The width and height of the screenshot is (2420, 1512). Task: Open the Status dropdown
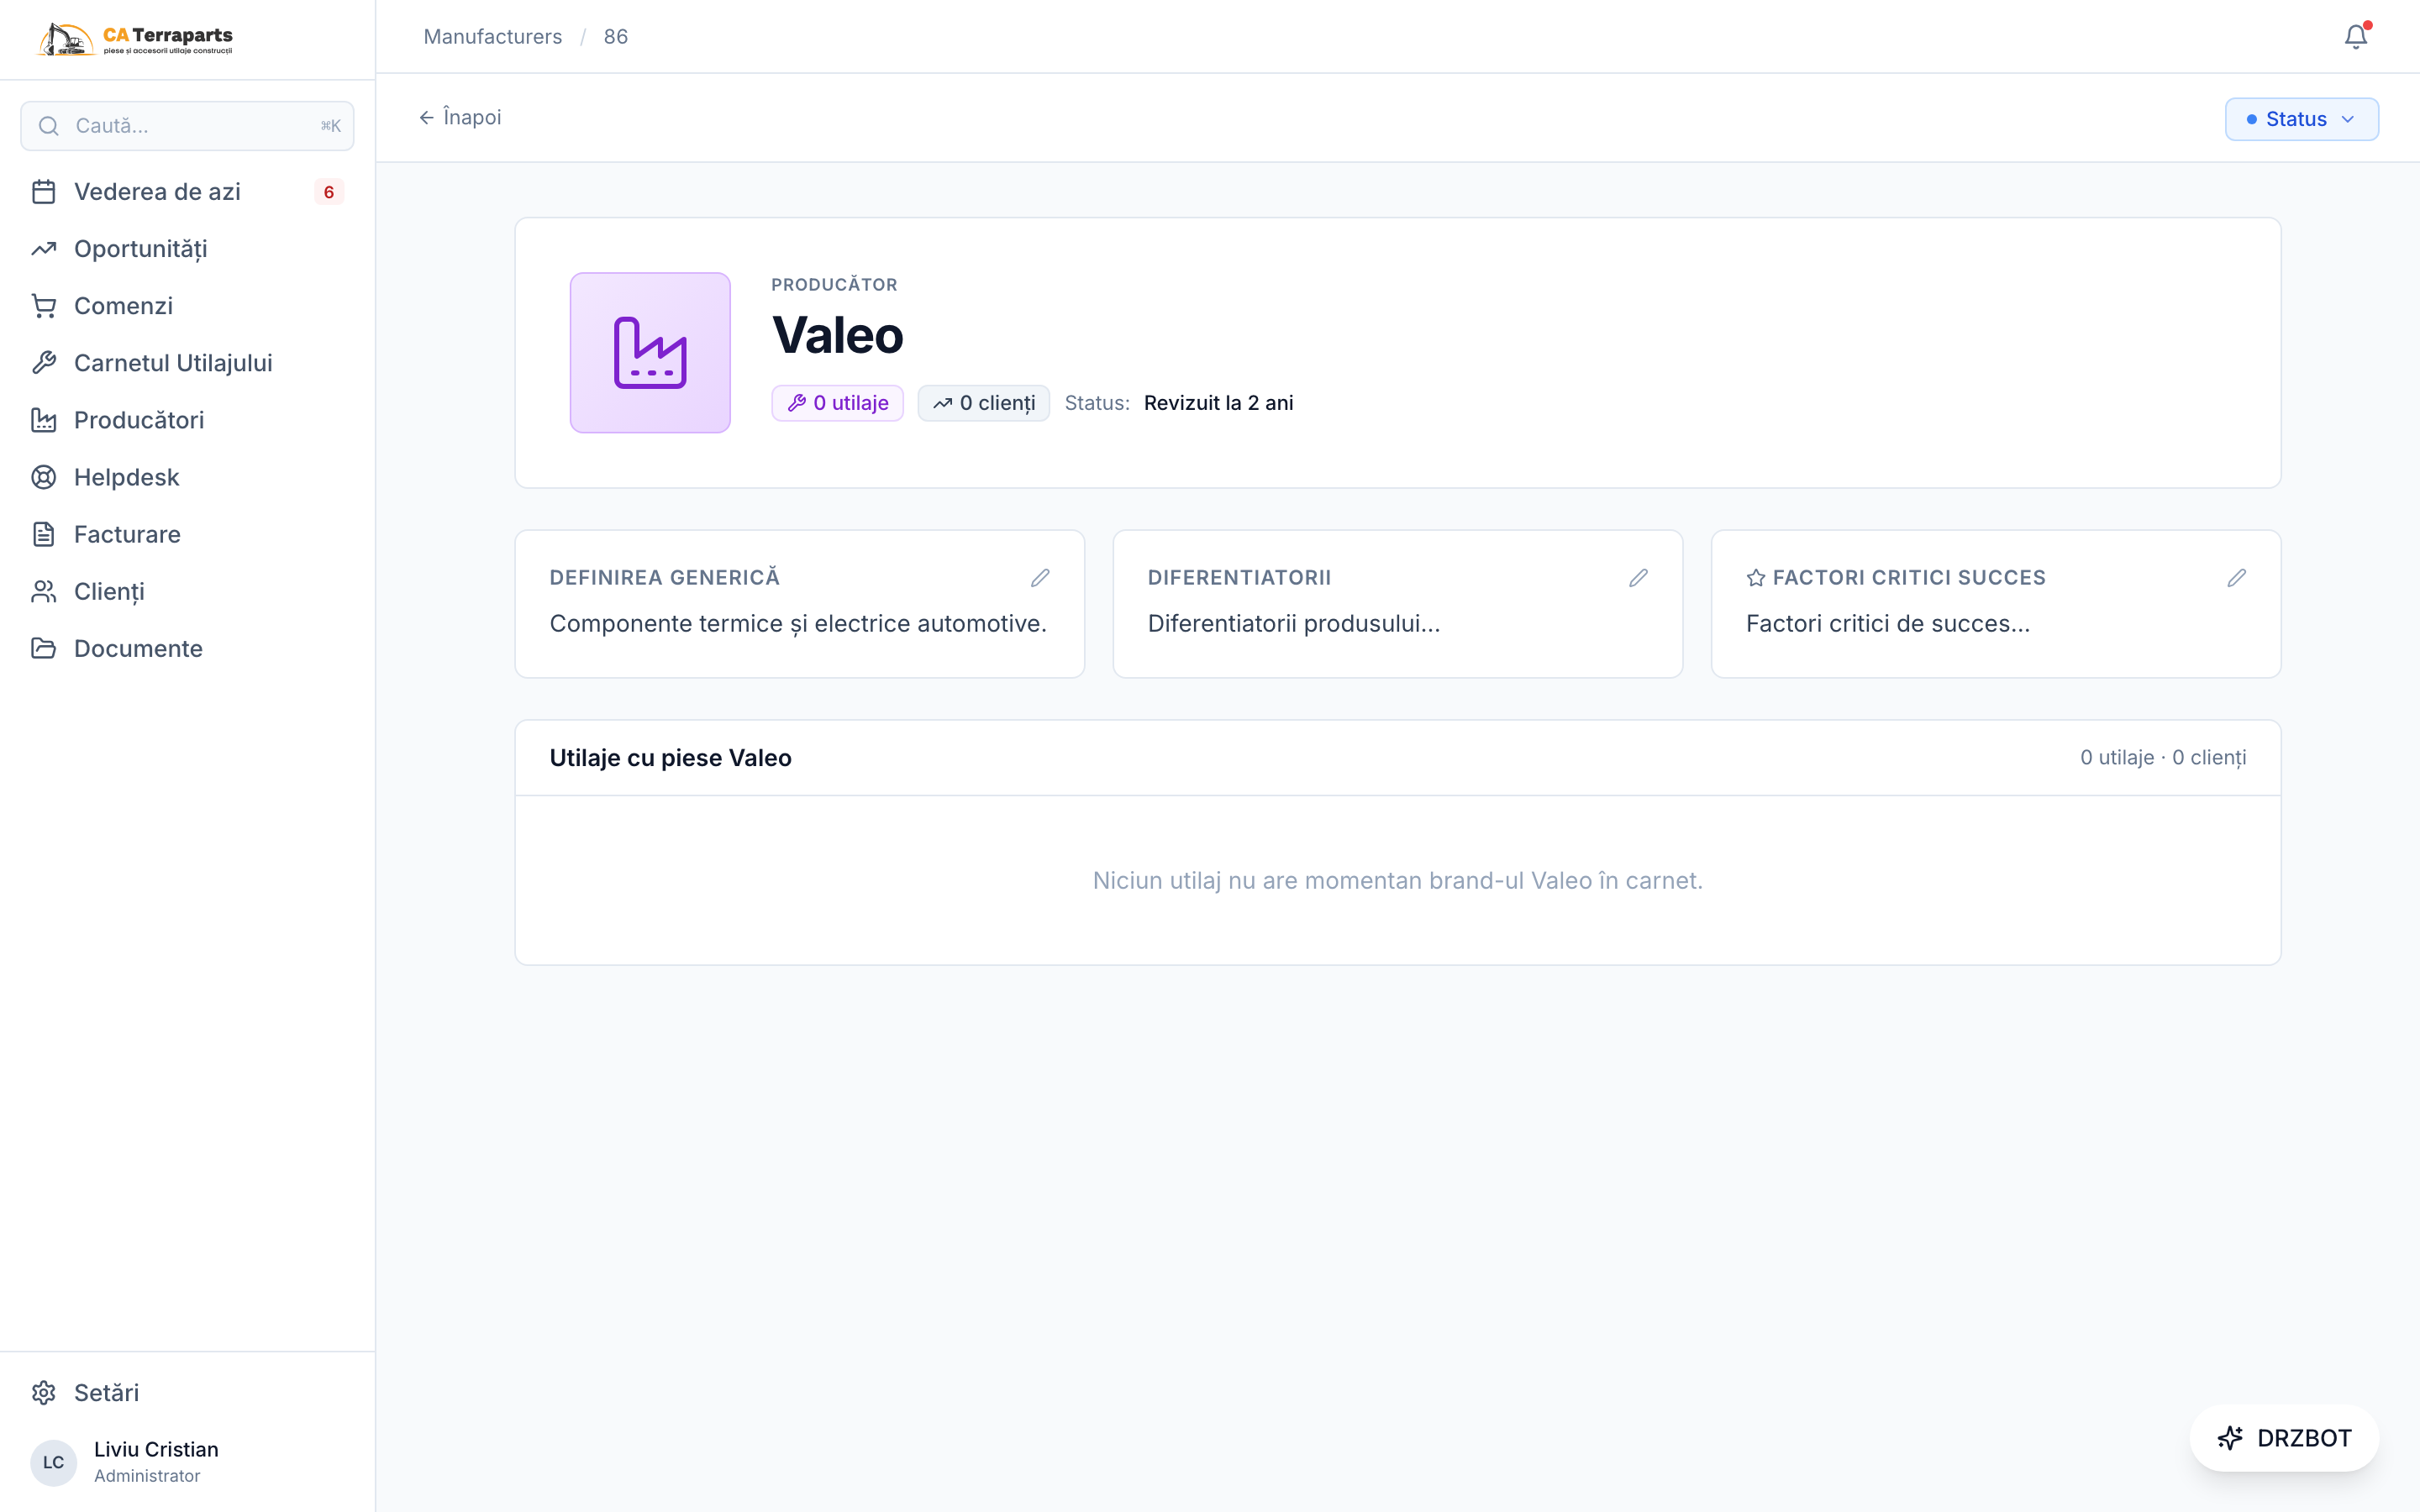coord(2301,119)
